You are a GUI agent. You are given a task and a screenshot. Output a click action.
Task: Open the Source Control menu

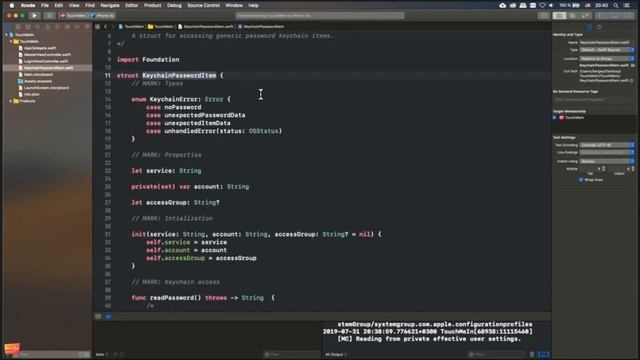point(203,5)
